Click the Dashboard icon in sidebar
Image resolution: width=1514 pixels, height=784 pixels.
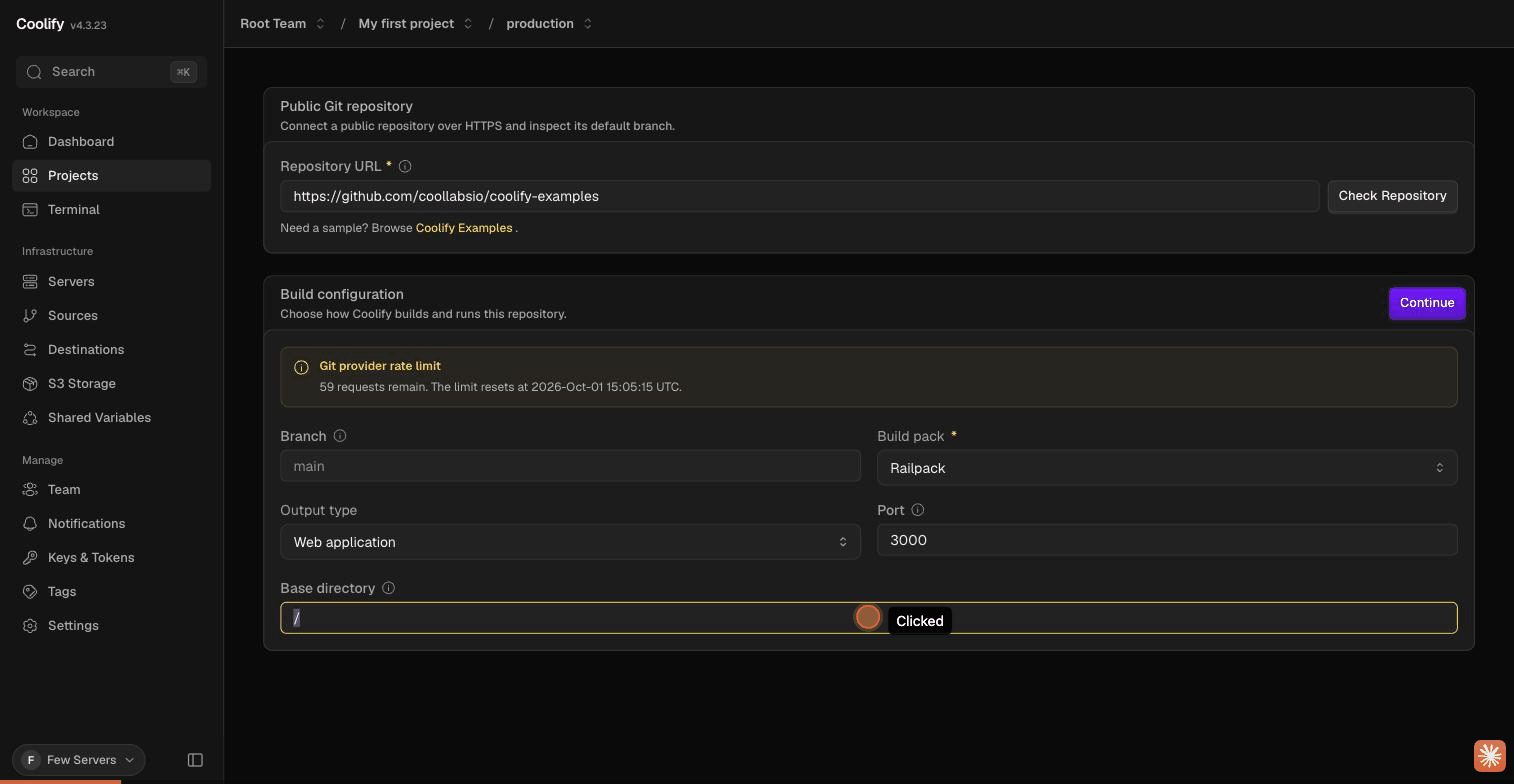pyautogui.click(x=31, y=142)
